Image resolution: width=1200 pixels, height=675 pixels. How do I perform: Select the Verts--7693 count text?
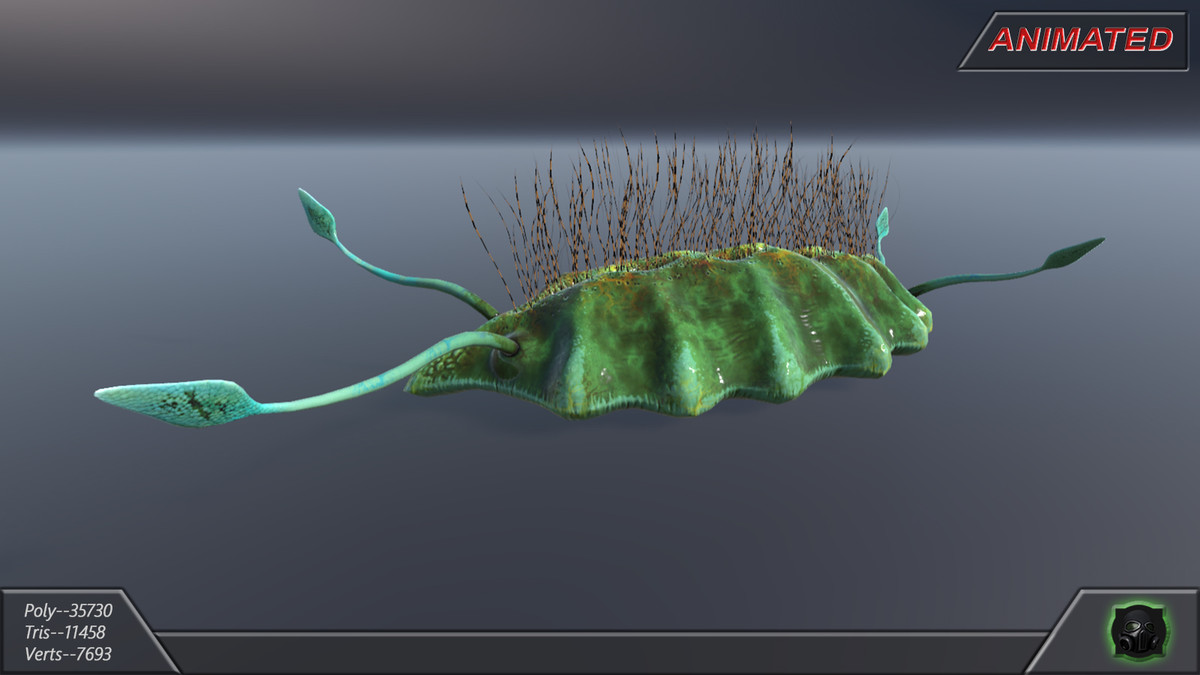pos(67,654)
